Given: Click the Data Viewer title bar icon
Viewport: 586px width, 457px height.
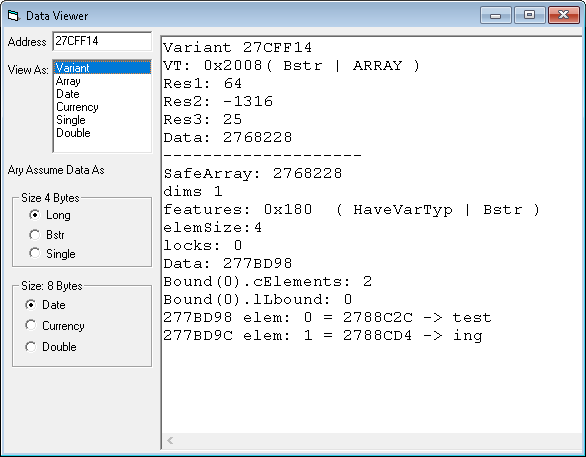Looking at the screenshot, I should pyautogui.click(x=13, y=16).
